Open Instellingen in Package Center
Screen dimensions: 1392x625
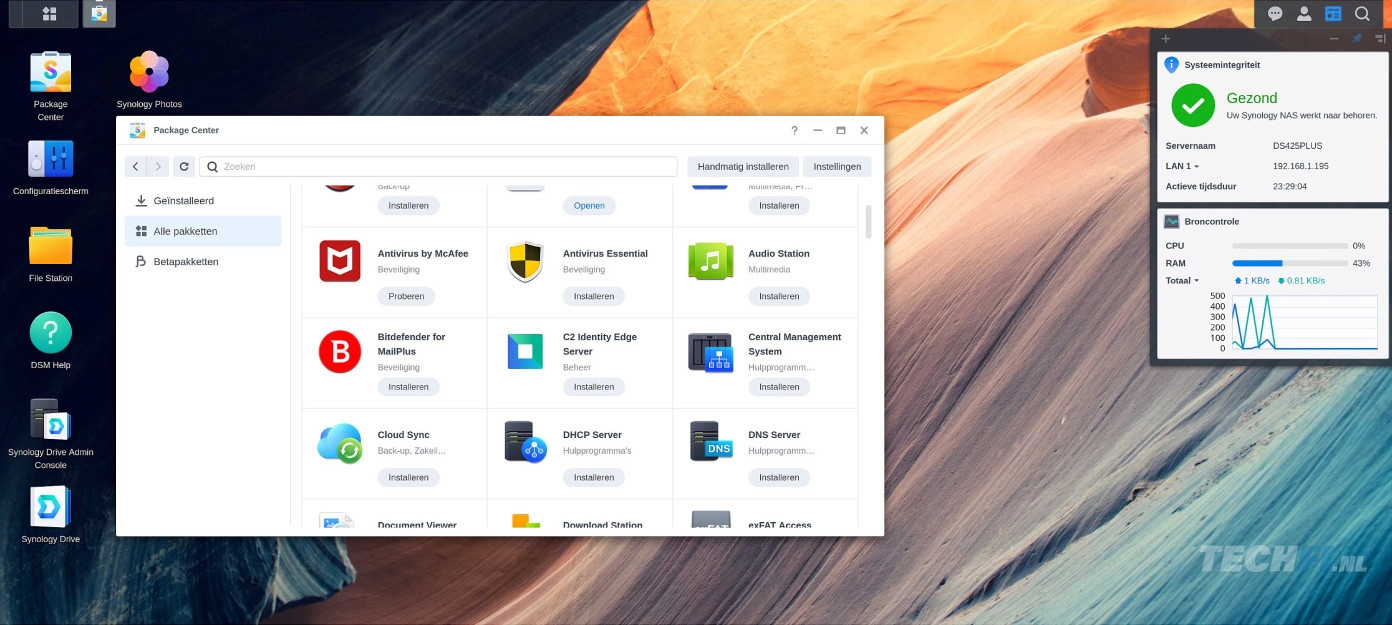837,167
